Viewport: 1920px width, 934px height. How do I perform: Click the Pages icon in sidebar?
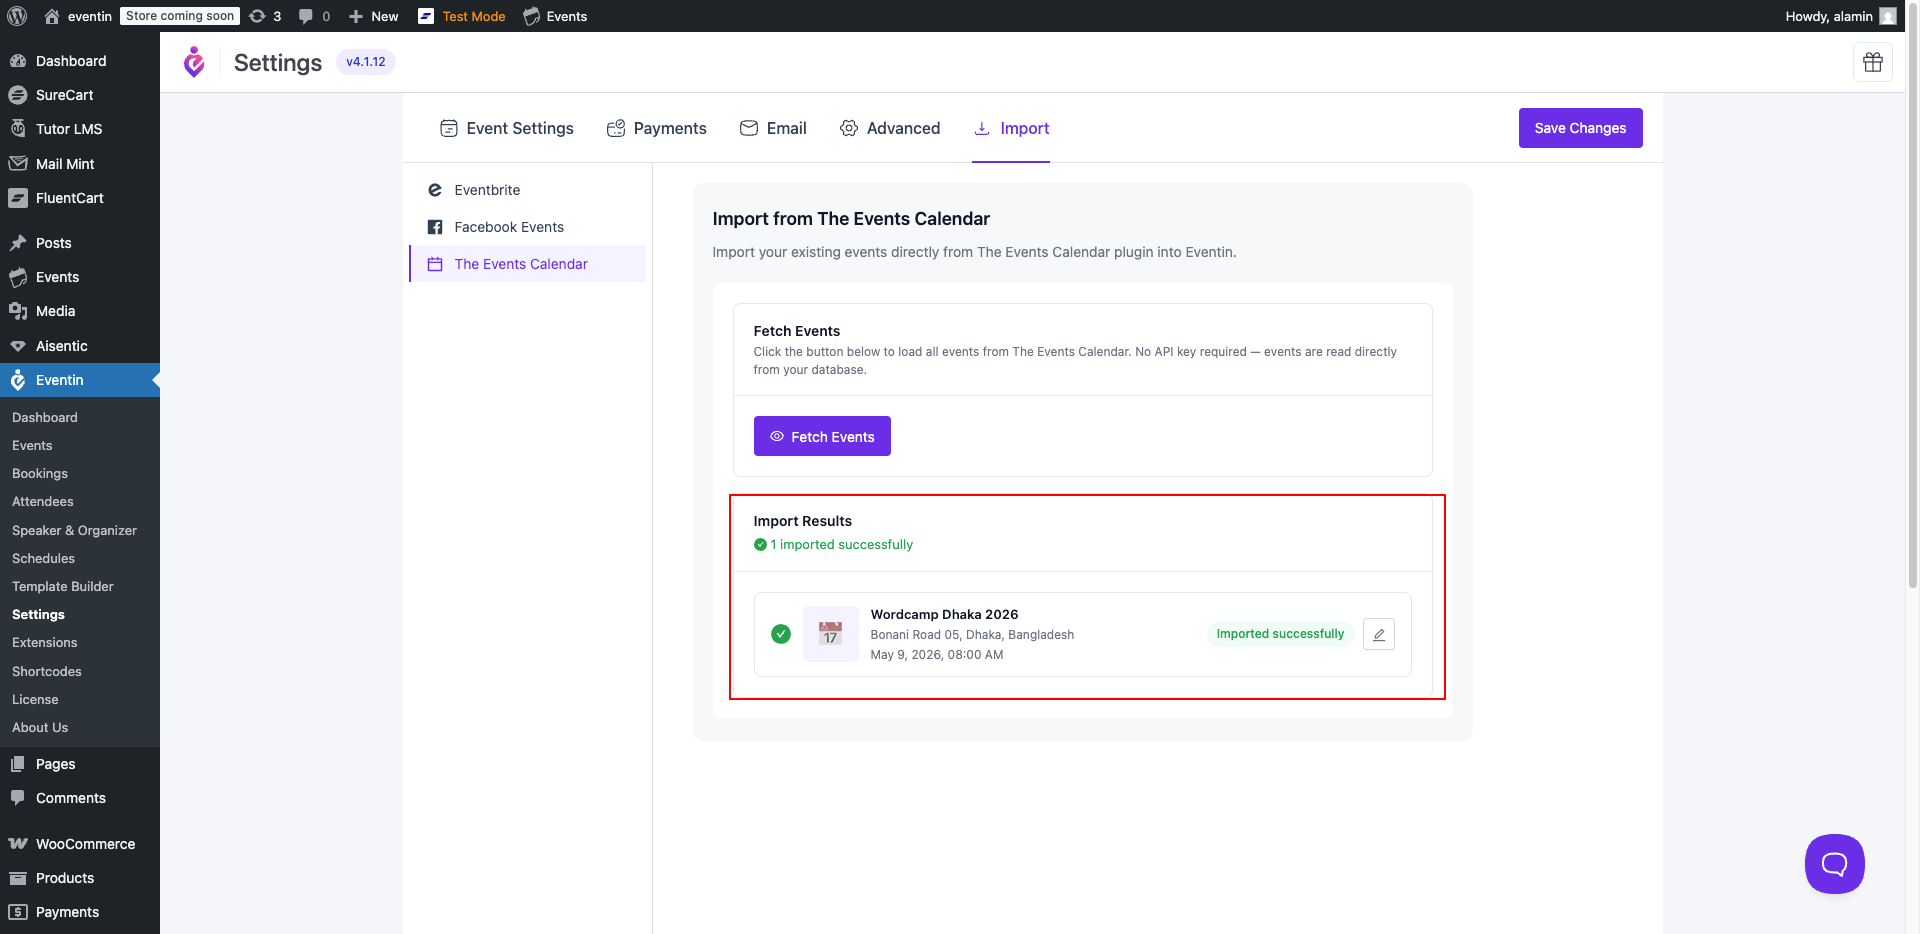[18, 764]
